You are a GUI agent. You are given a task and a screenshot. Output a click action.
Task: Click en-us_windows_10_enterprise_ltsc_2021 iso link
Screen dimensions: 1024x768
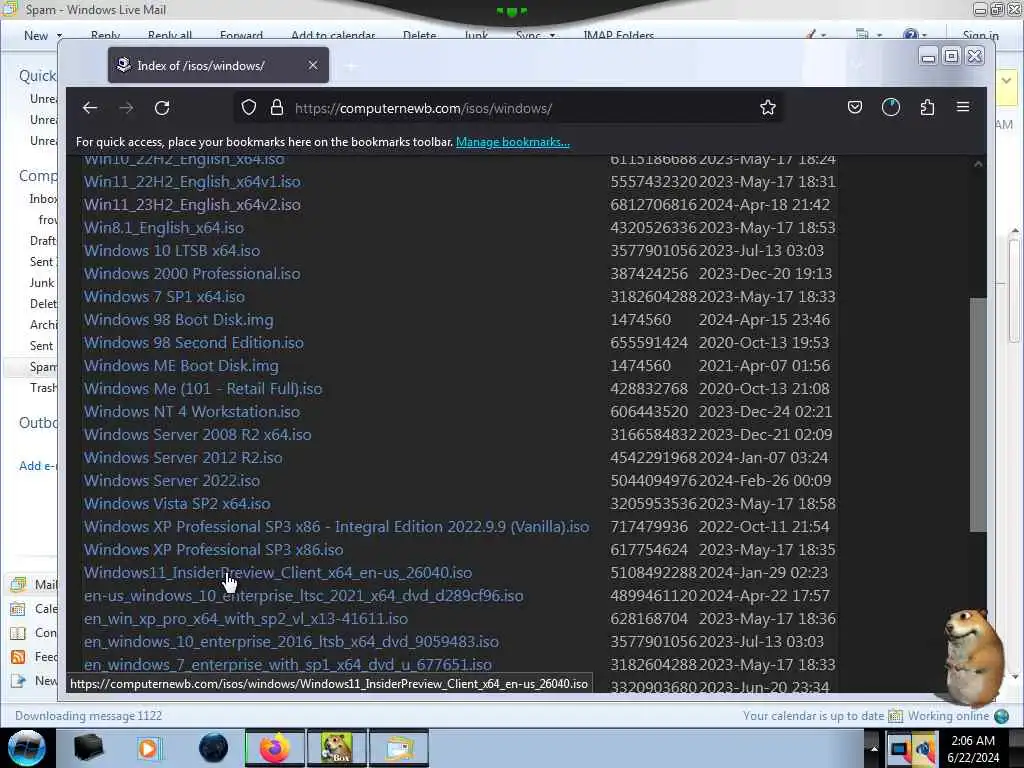[x=304, y=596]
